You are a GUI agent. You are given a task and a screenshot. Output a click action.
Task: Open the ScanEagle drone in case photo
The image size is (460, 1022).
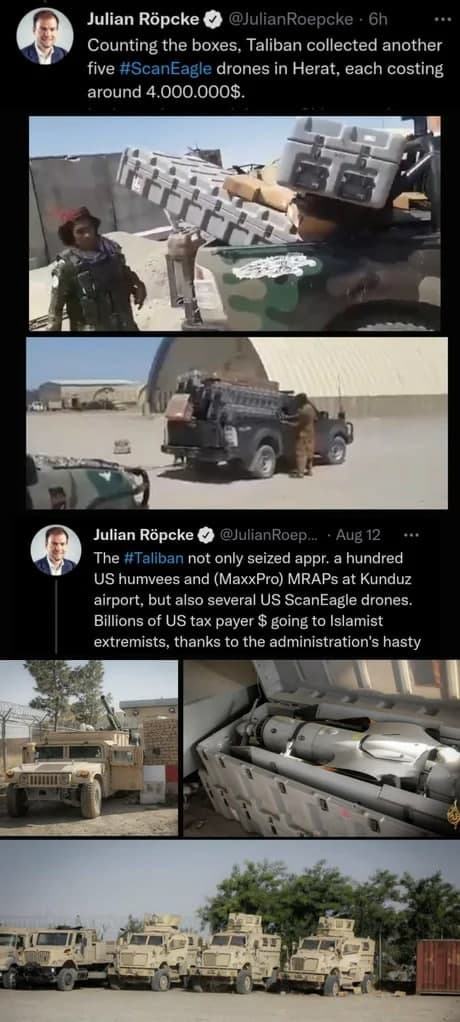pos(321,748)
